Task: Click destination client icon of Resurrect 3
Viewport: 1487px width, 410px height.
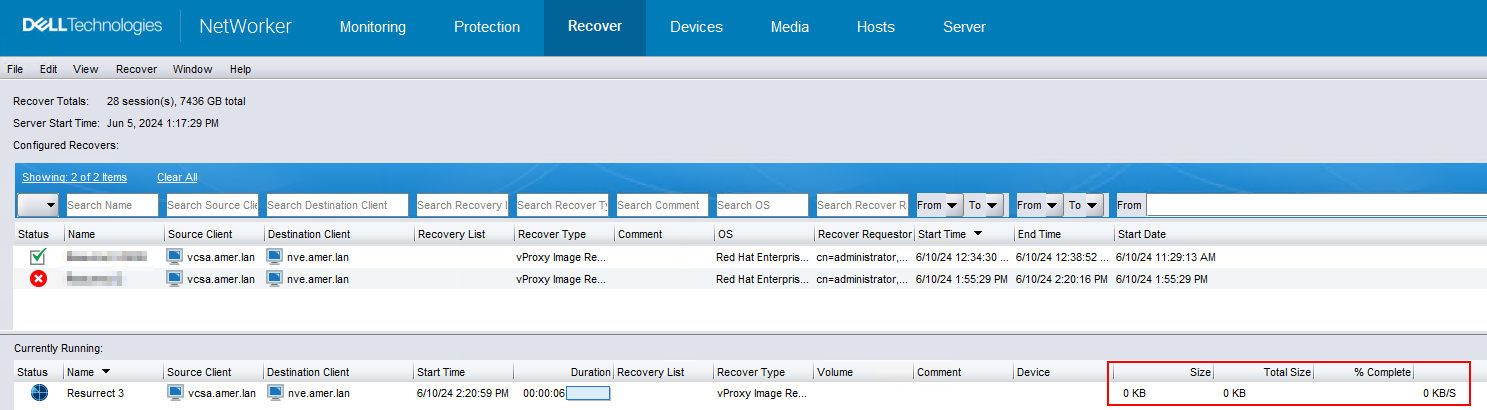Action: [x=275, y=393]
